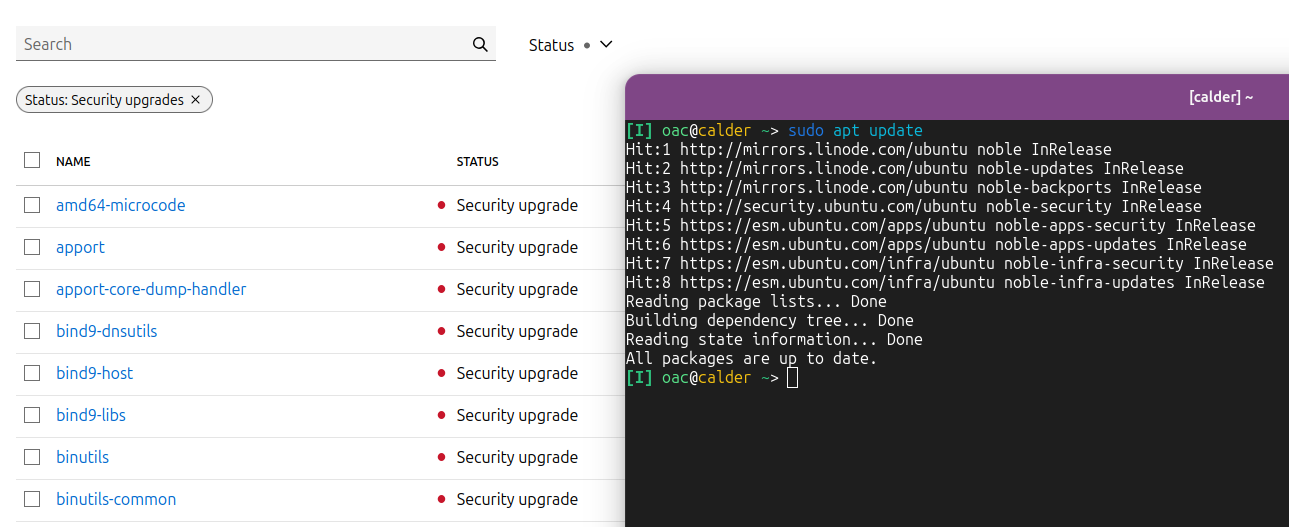Check the bind9-host row checkbox
The height and width of the screenshot is (527, 1289).
32,373
